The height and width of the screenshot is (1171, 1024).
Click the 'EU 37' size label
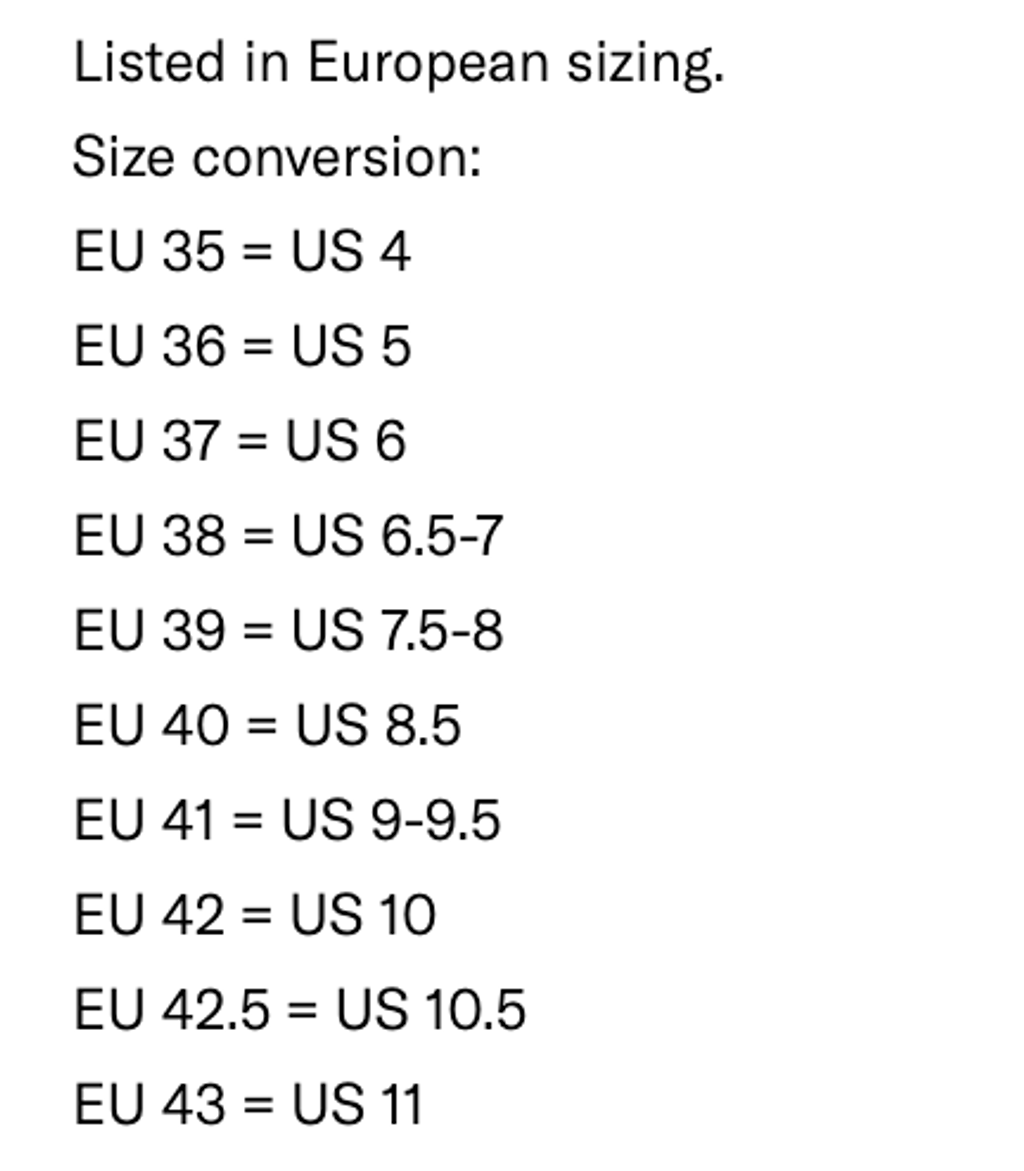click(146, 441)
